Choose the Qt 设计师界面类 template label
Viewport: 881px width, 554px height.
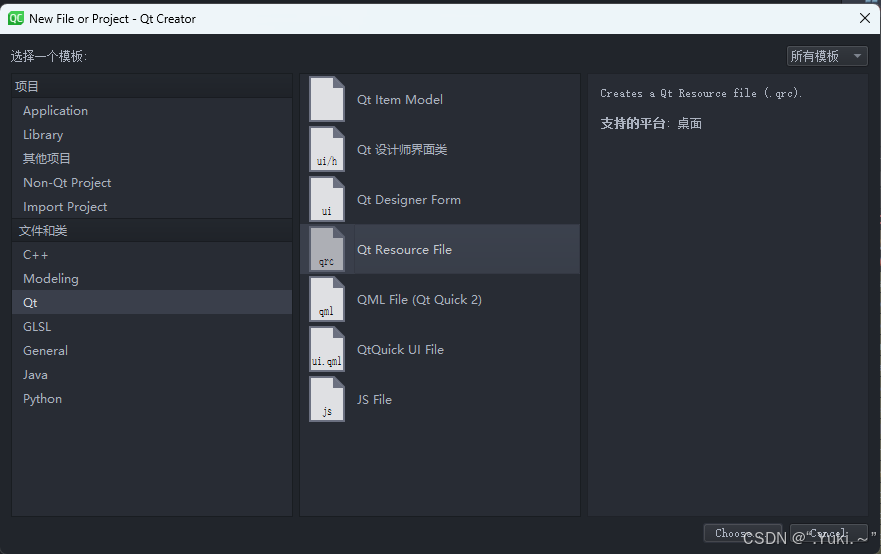point(402,149)
